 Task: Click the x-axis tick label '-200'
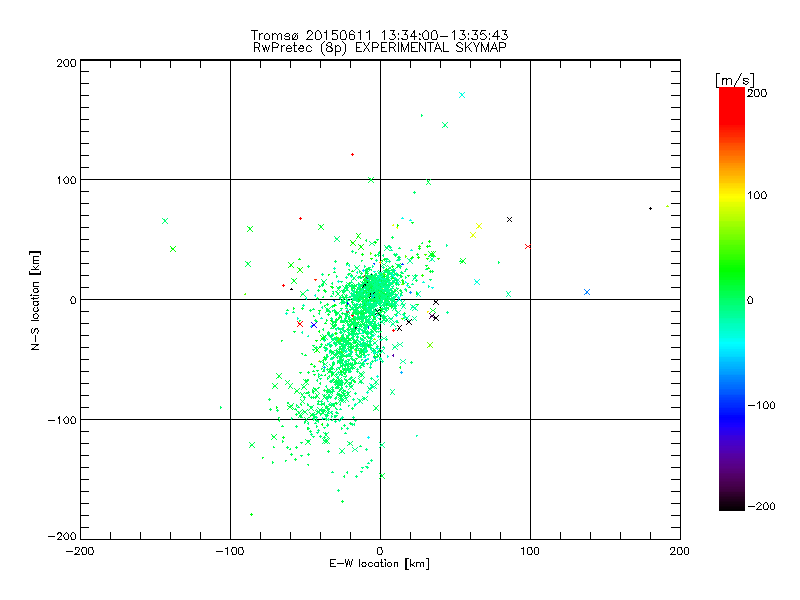coord(80,551)
